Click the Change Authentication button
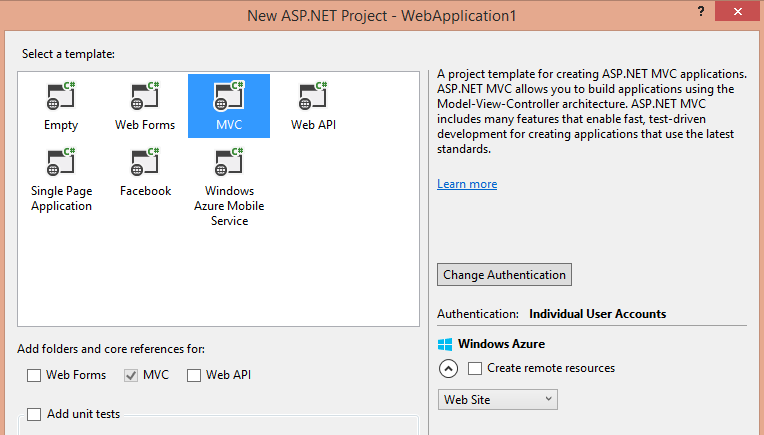Image resolution: width=764 pixels, height=435 pixels. coord(505,274)
